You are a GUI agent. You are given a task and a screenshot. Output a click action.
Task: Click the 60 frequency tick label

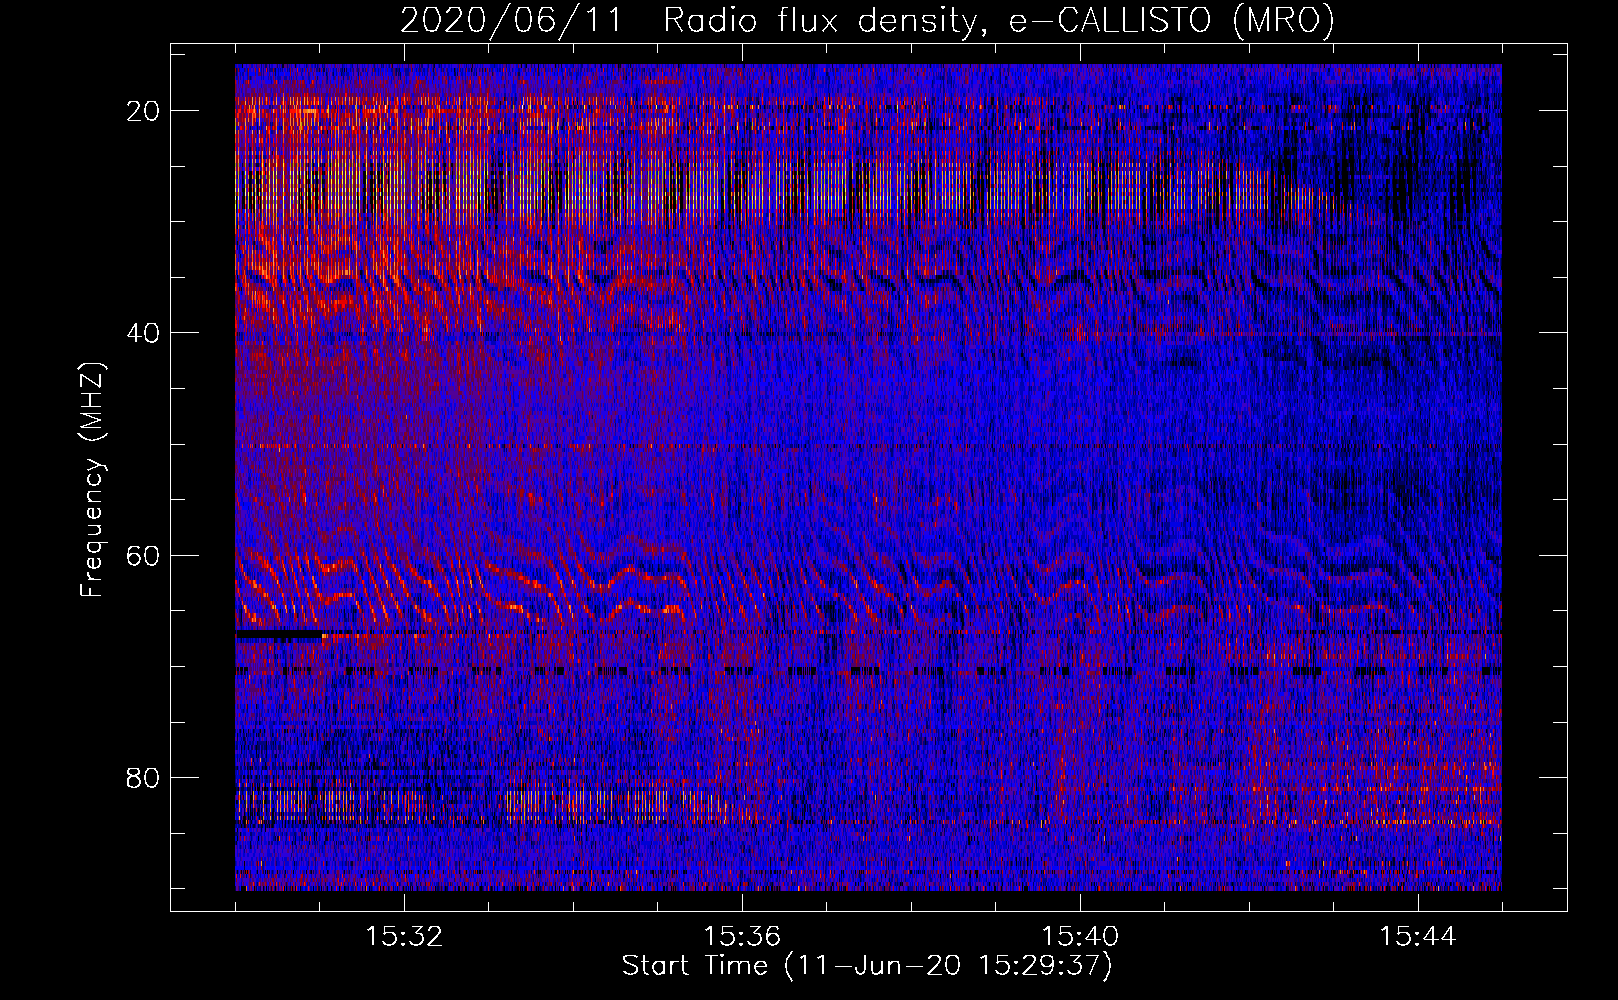click(144, 555)
